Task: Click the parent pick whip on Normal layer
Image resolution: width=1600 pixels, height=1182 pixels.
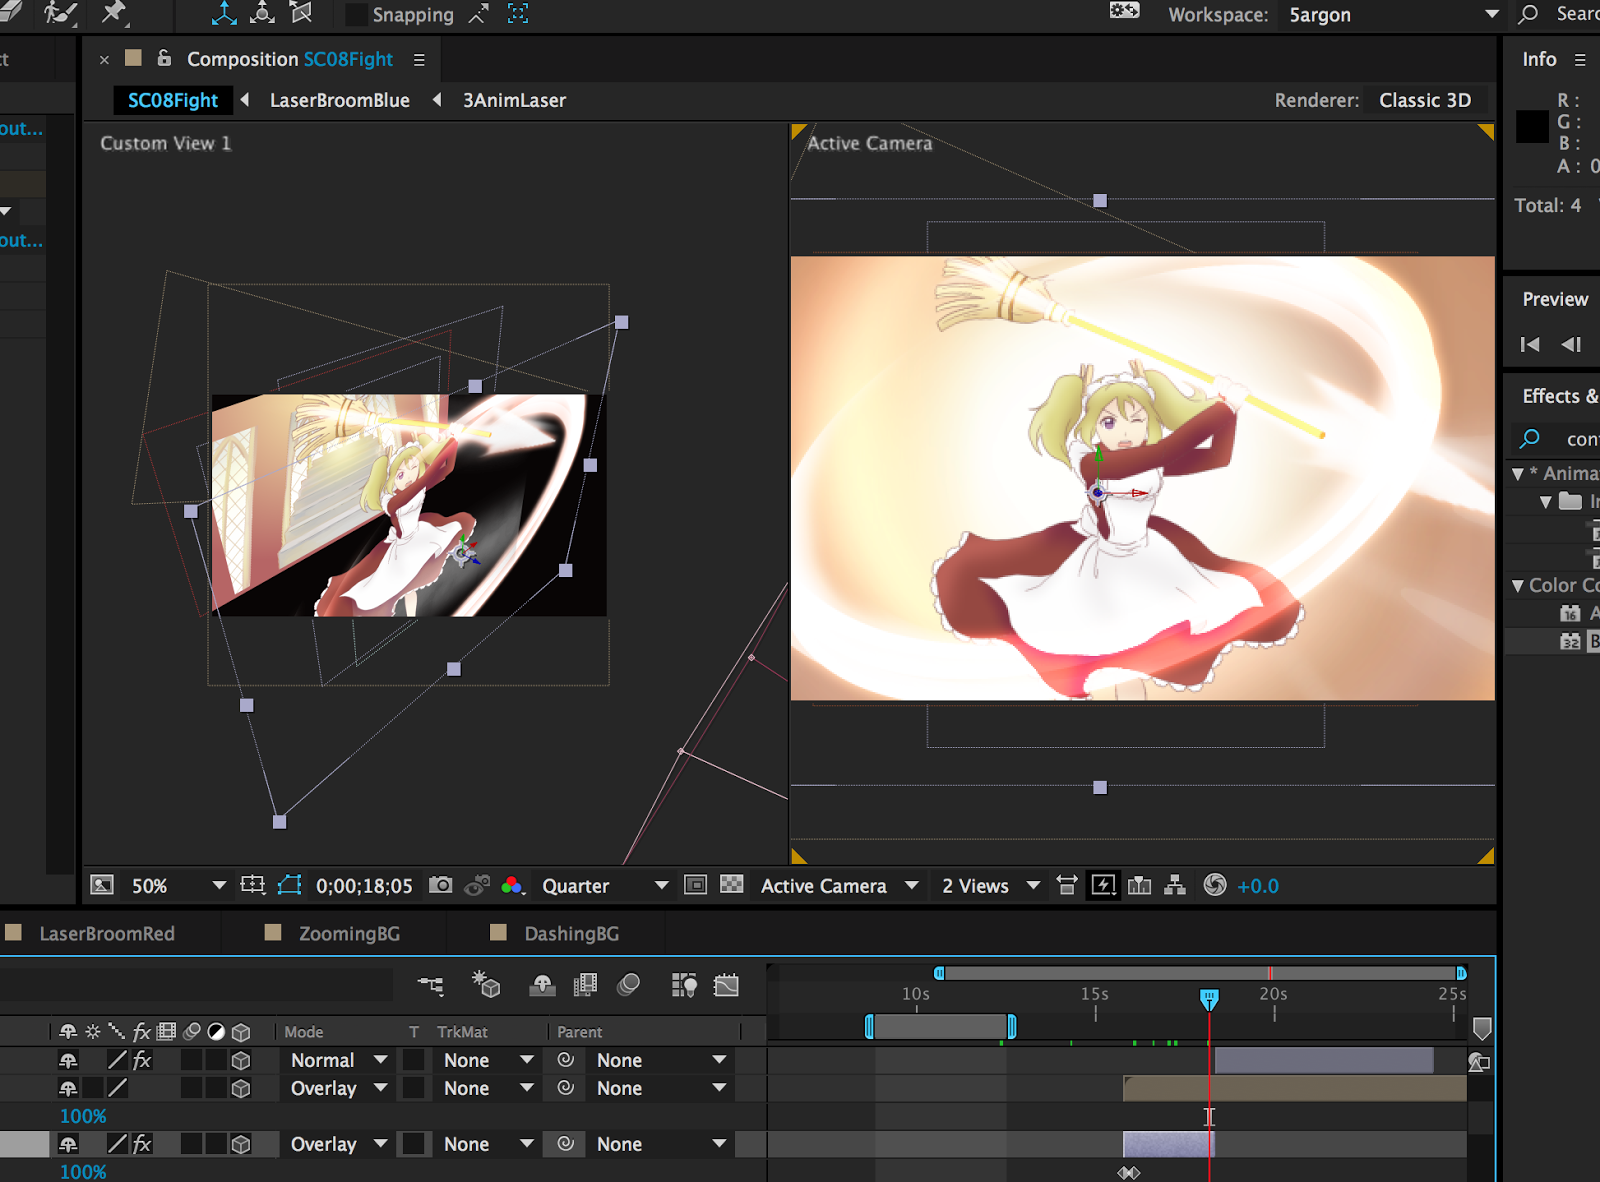Action: pos(566,1060)
